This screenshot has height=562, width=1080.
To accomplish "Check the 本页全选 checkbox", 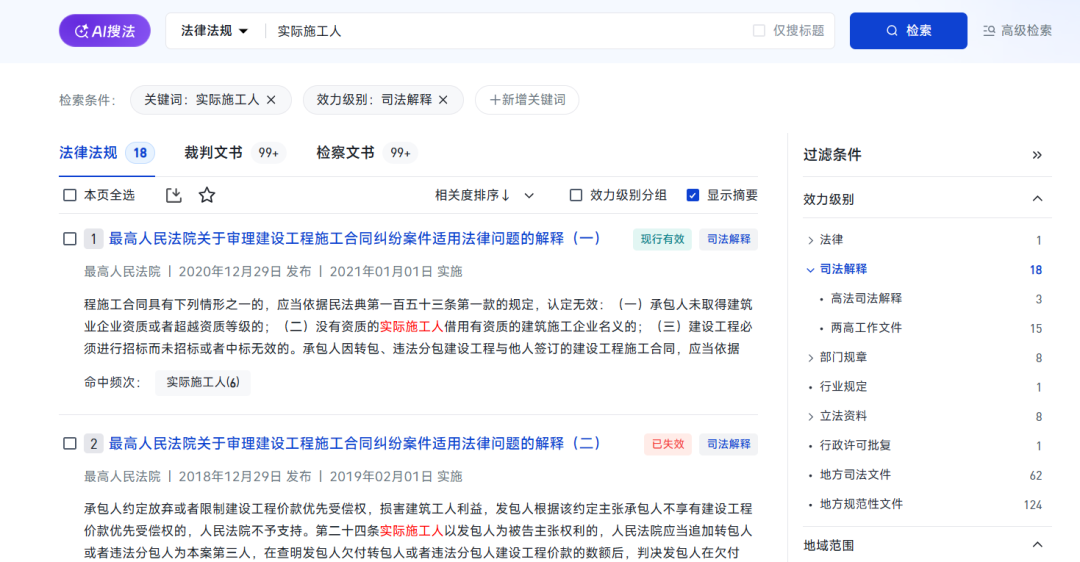I will coord(70,196).
